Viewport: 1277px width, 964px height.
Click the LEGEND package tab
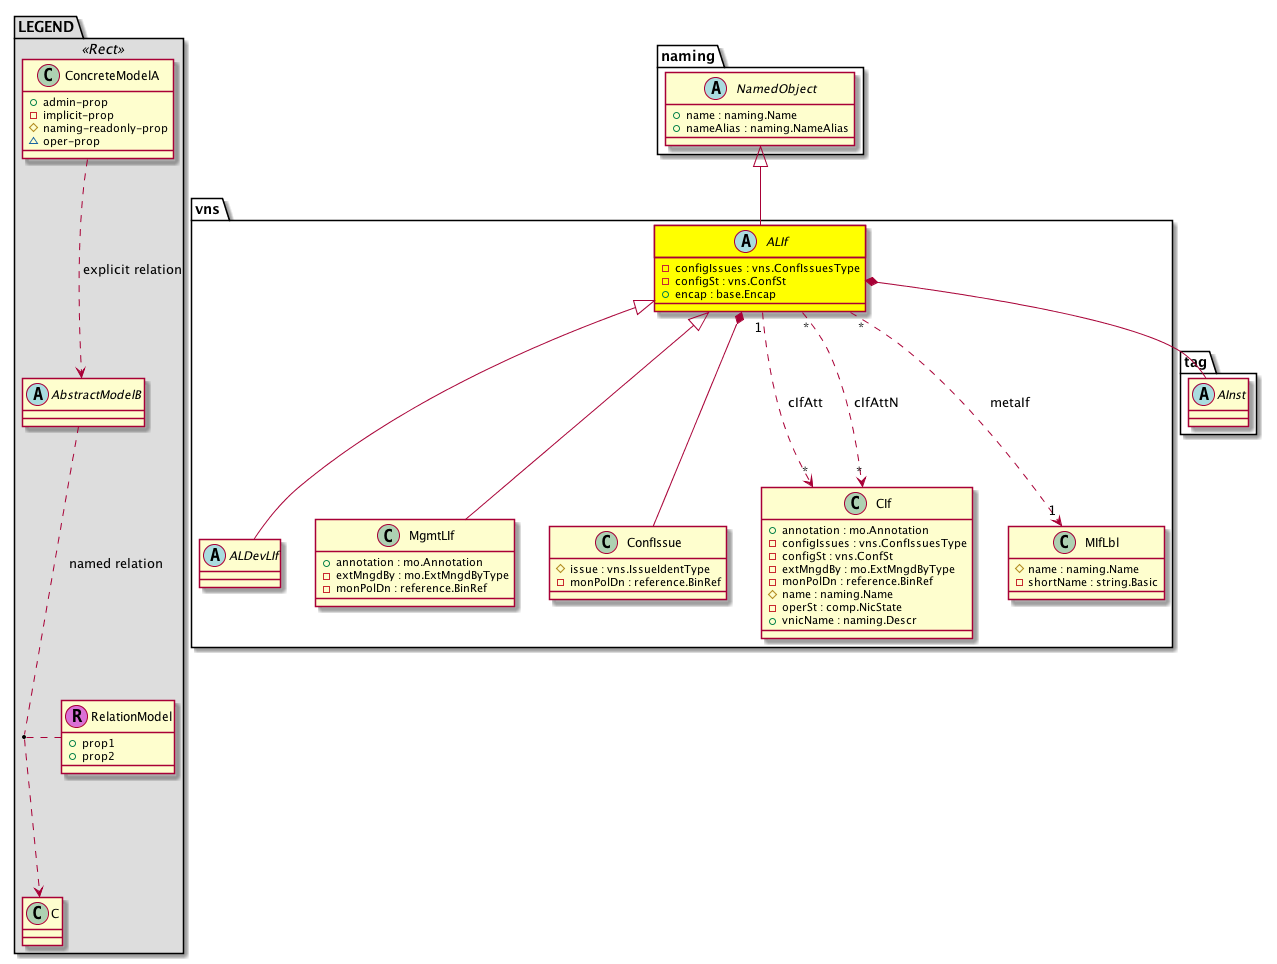46,27
